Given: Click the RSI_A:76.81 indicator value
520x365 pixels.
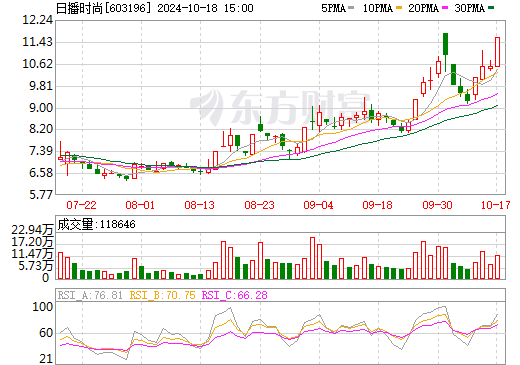Looking at the screenshot, I should point(90,295).
